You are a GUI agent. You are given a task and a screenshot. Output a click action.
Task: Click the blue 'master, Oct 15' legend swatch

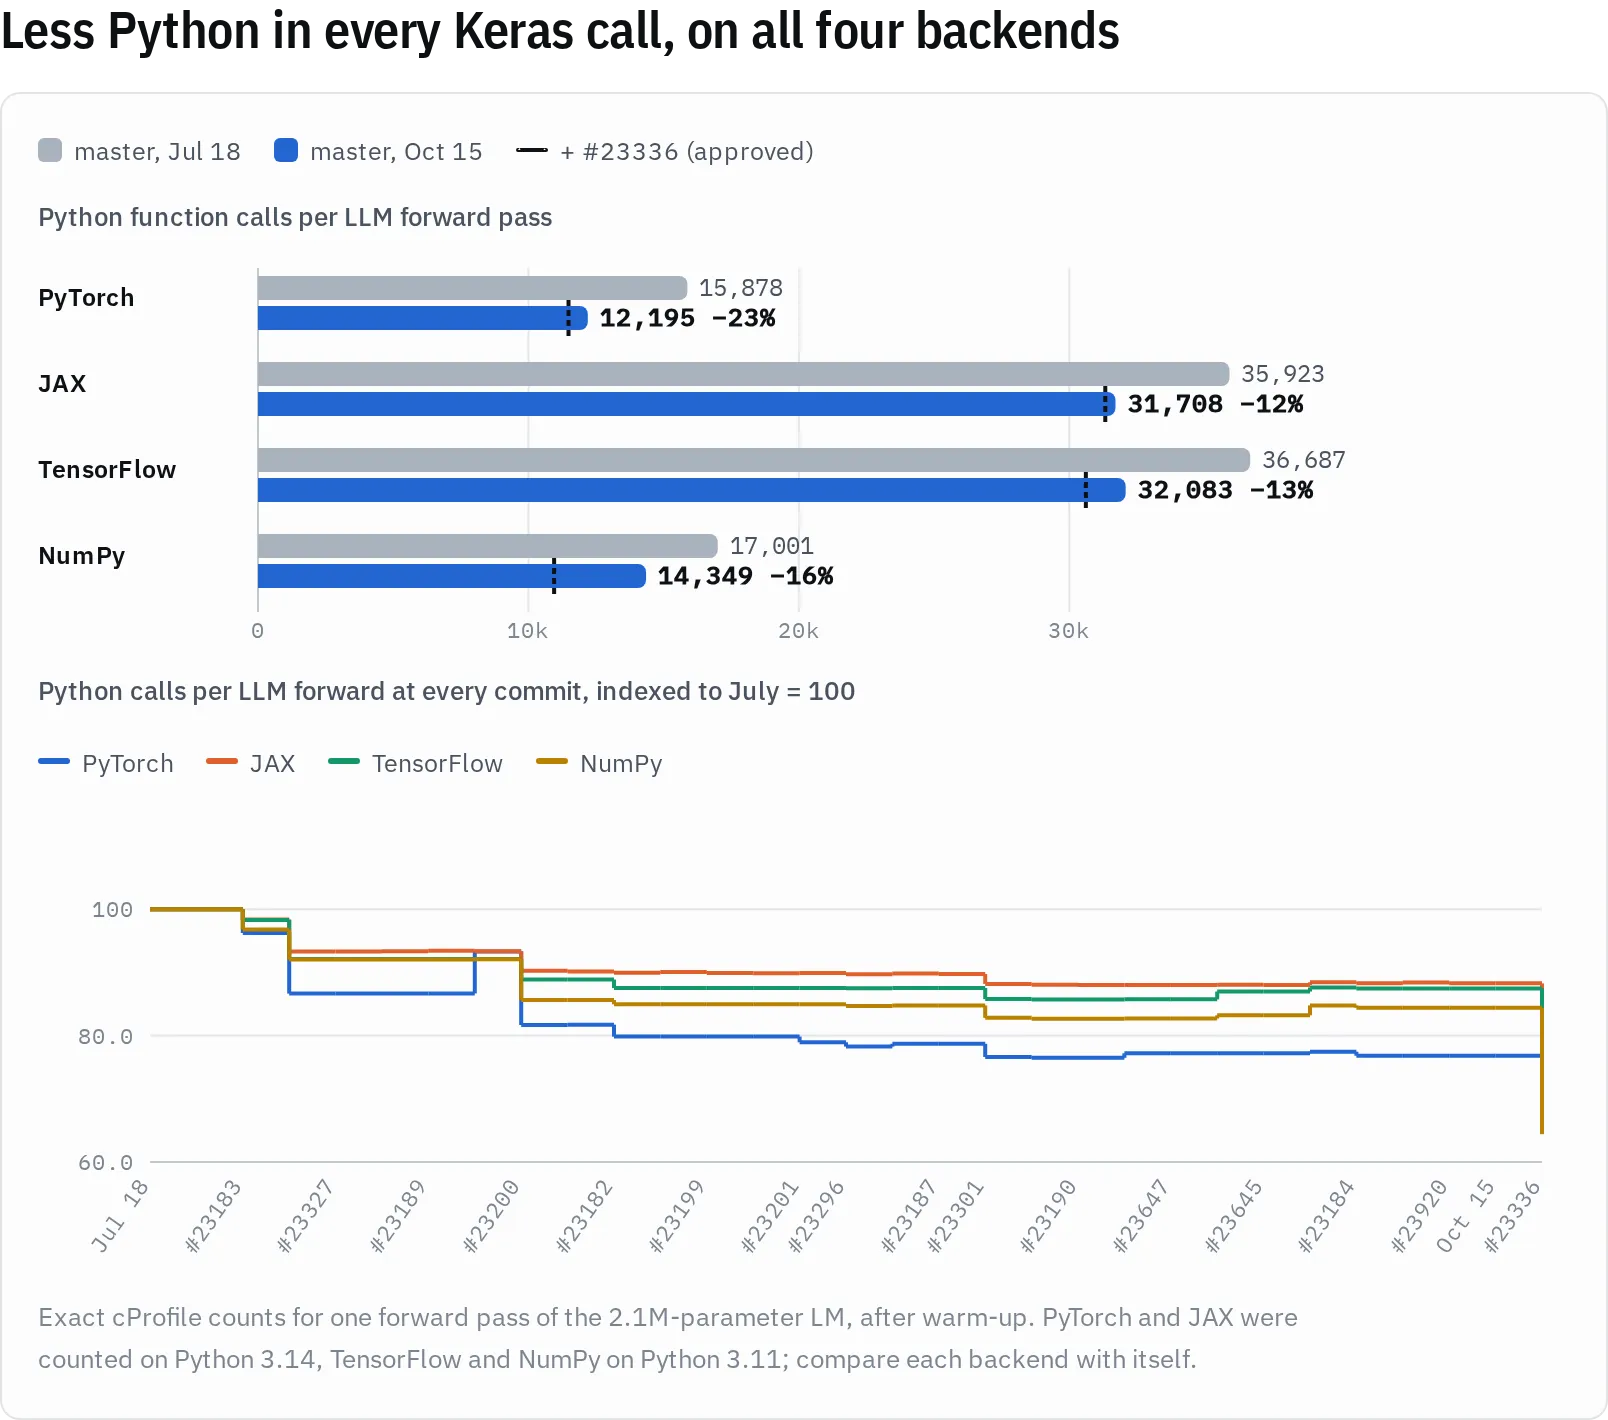[x=286, y=151]
